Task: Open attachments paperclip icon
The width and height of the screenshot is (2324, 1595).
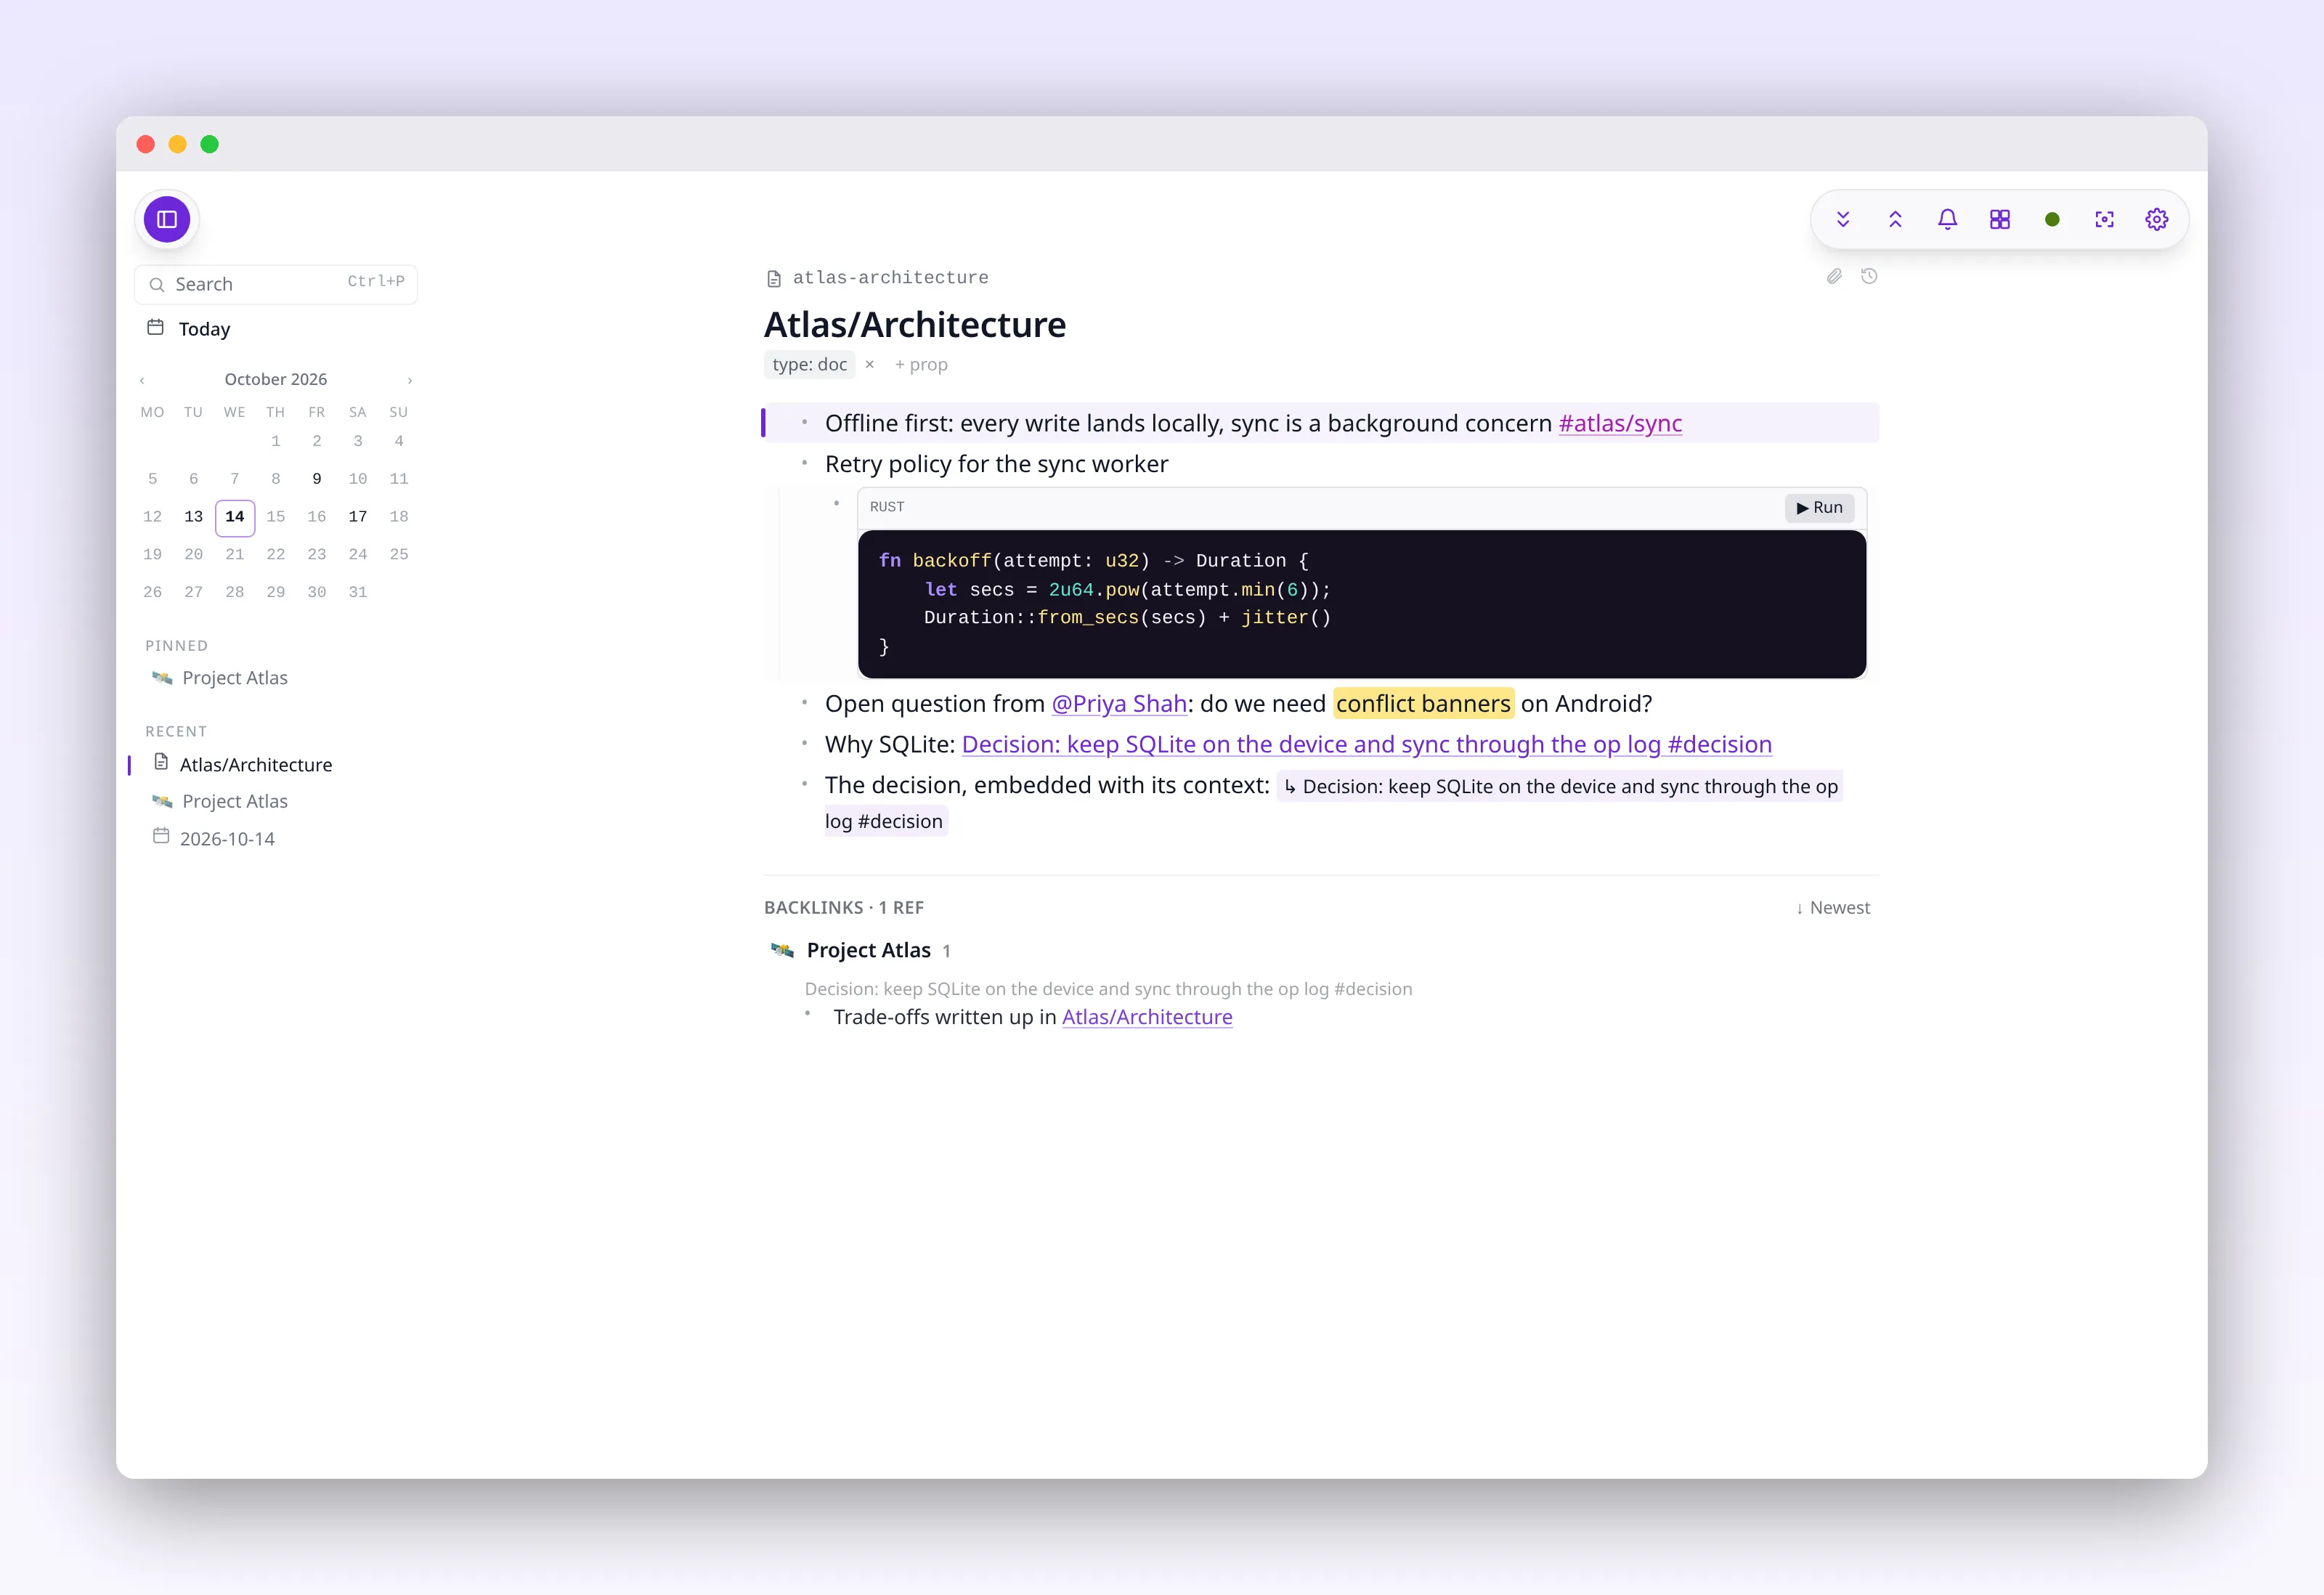Action: tap(1834, 276)
